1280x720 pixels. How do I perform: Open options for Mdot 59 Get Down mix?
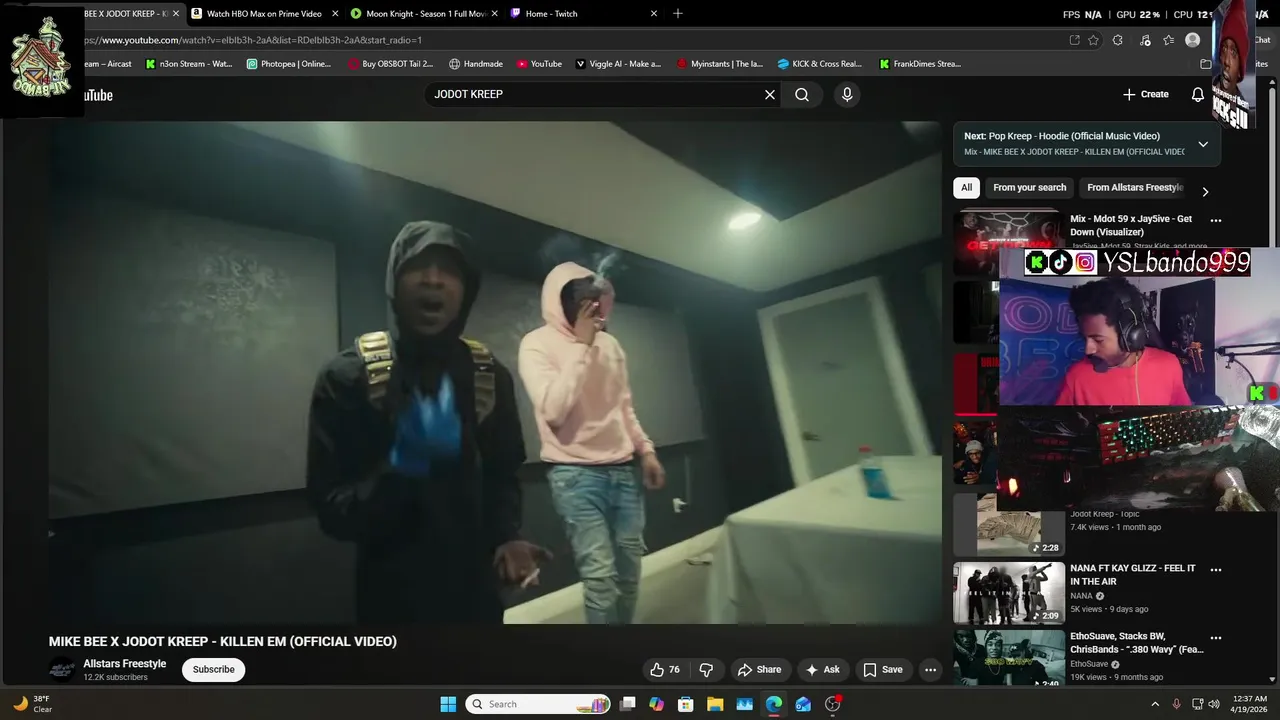click(1216, 220)
